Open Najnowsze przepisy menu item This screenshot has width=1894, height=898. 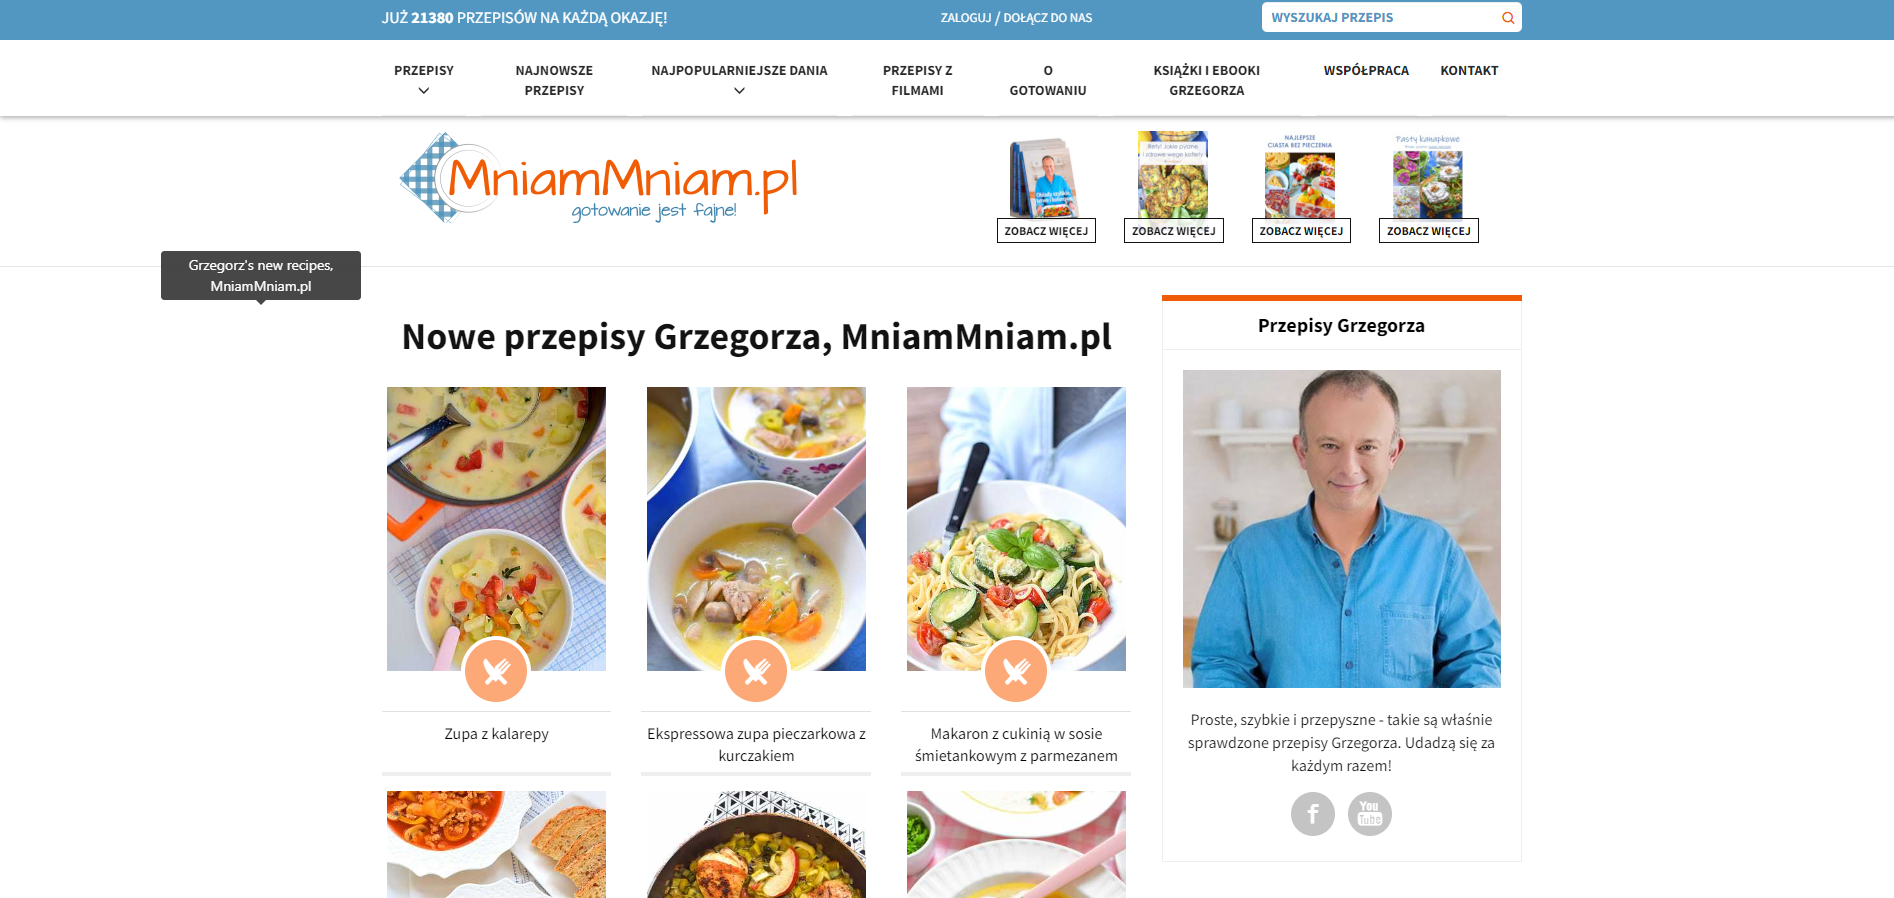tap(554, 80)
